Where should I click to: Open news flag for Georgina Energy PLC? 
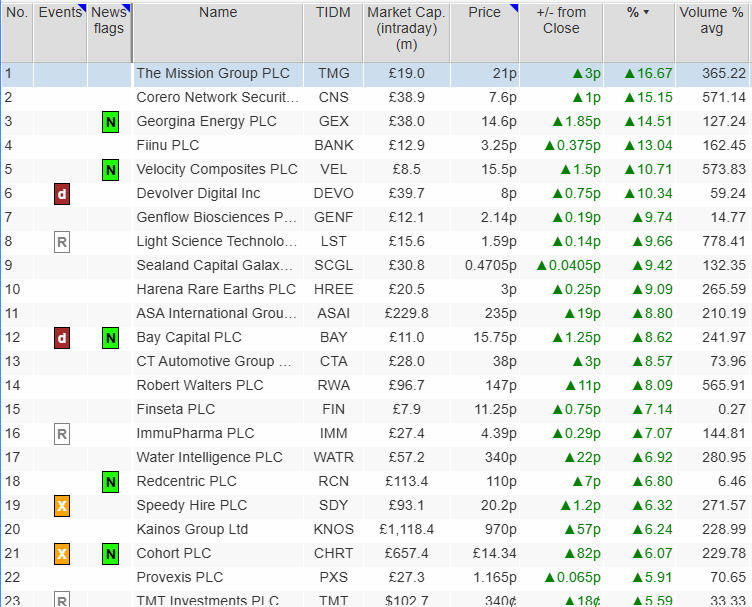tap(110, 122)
